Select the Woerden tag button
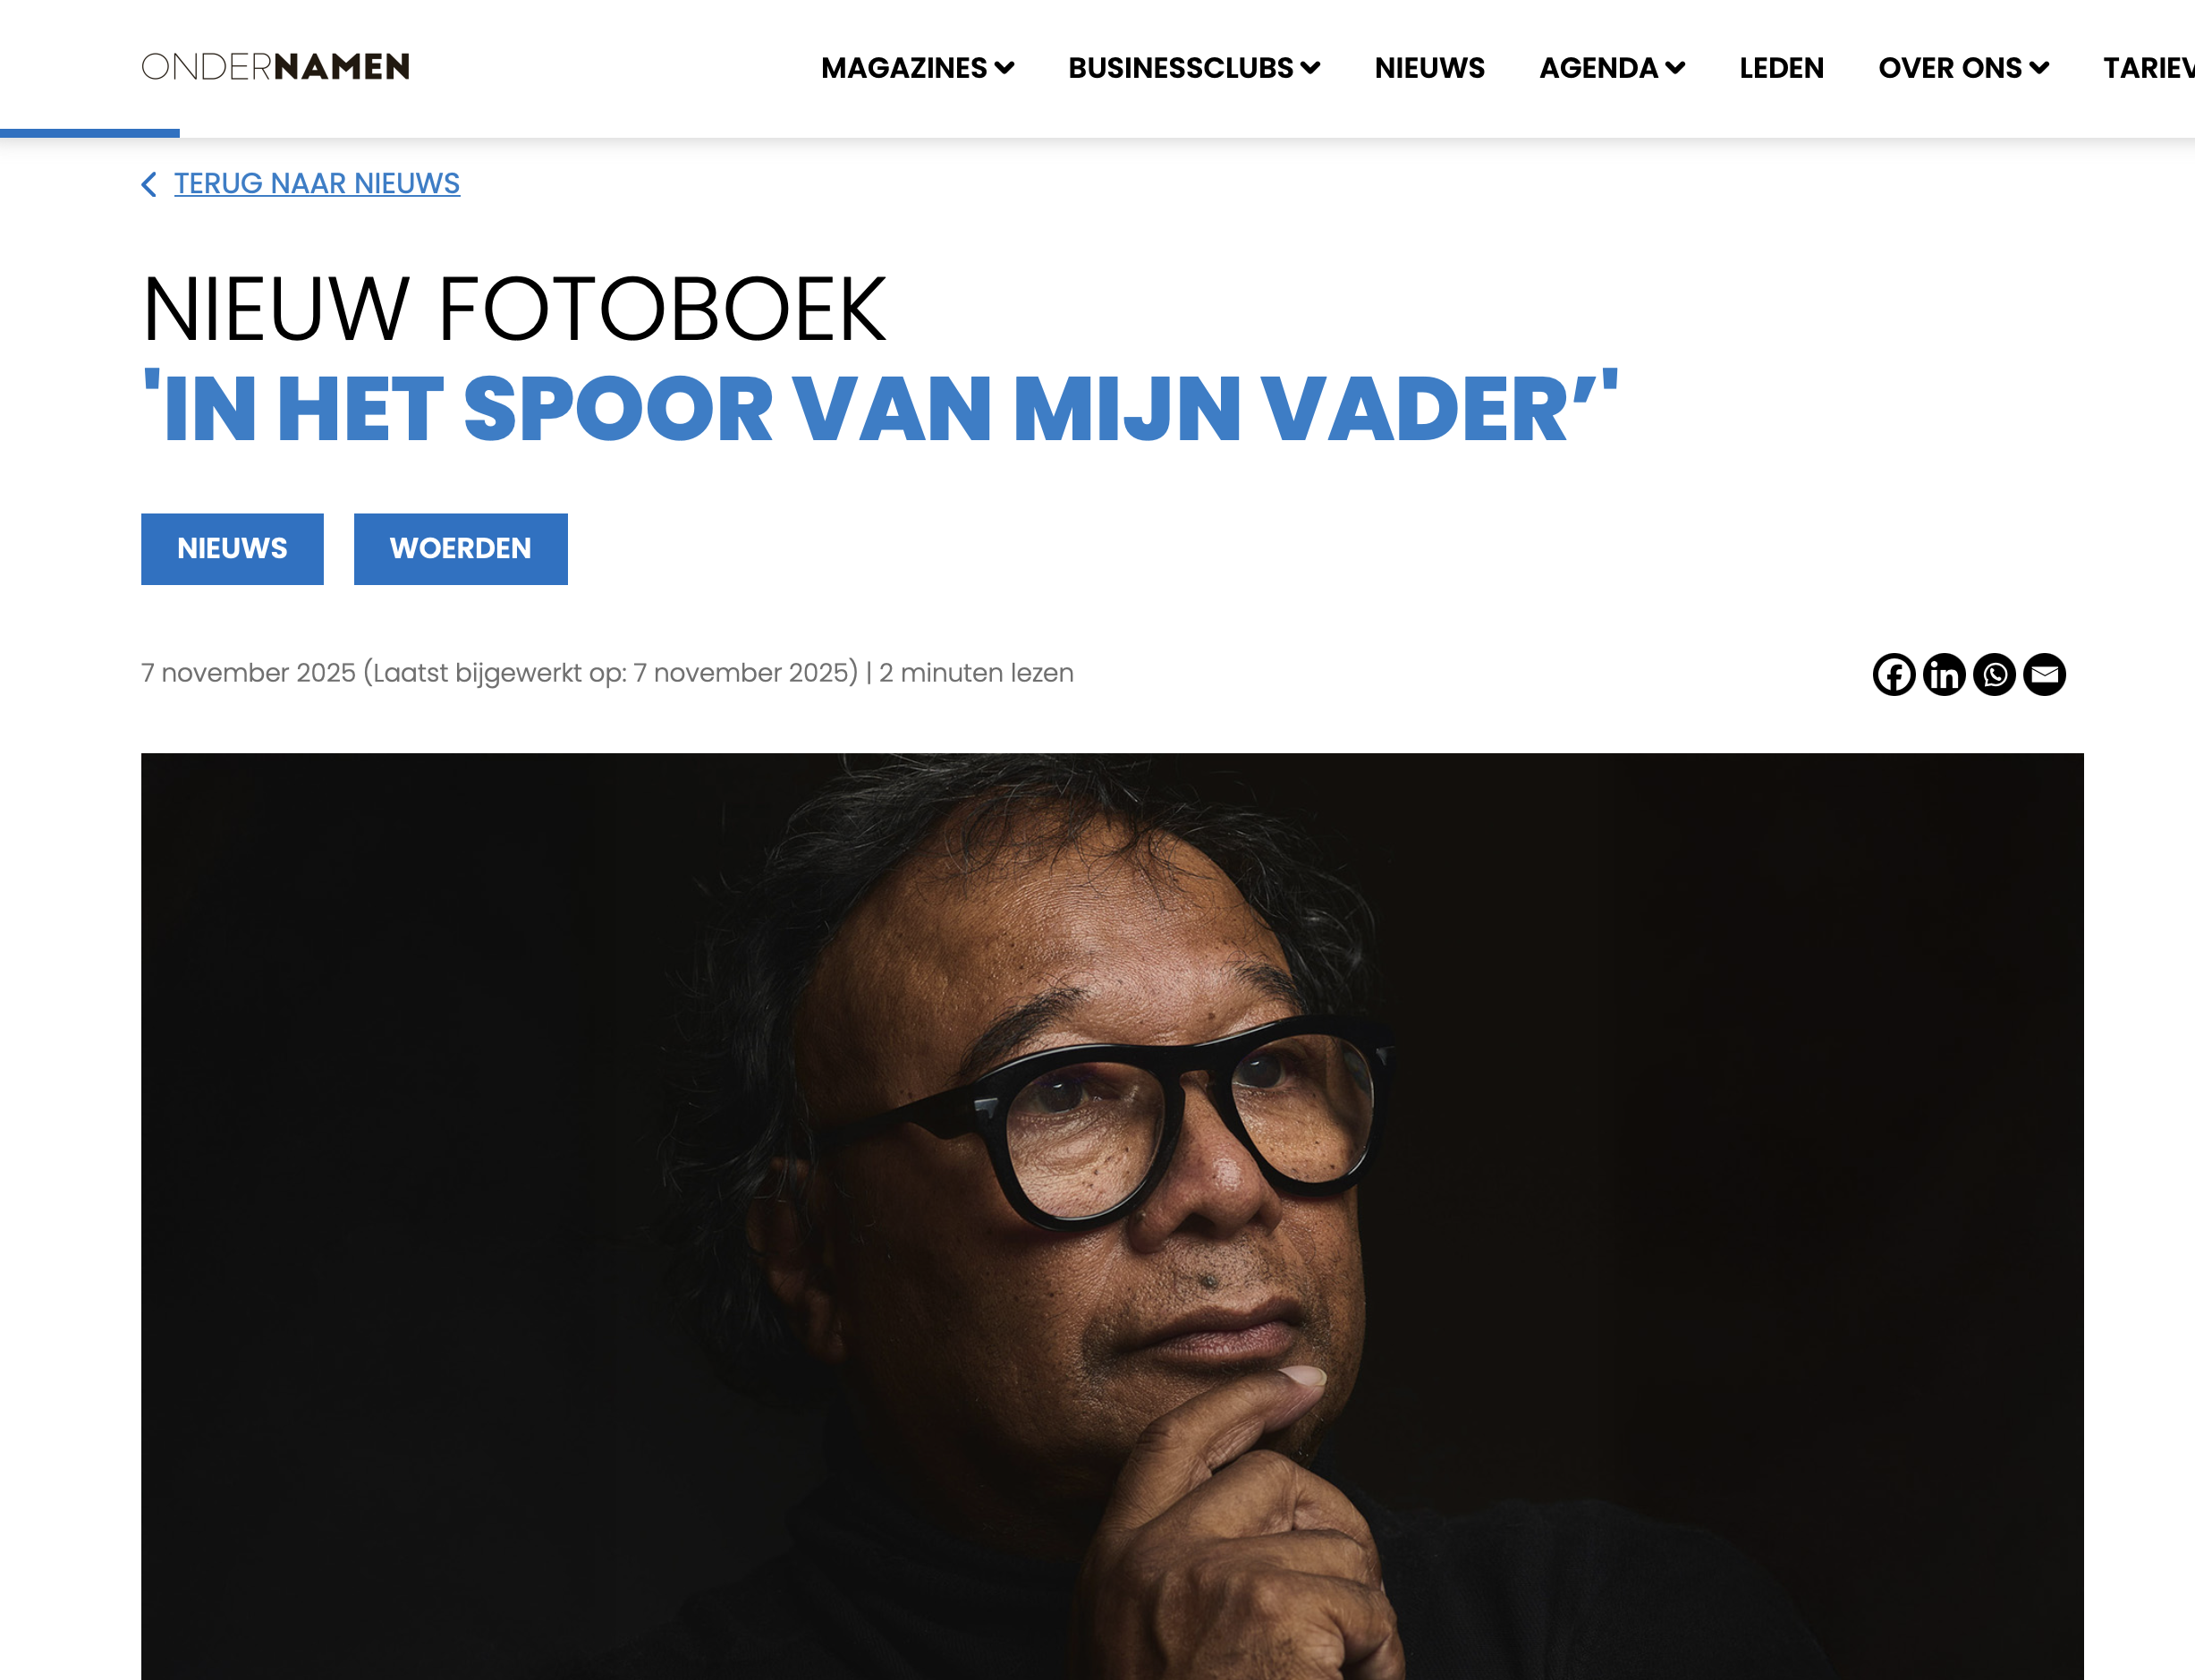 [x=460, y=549]
